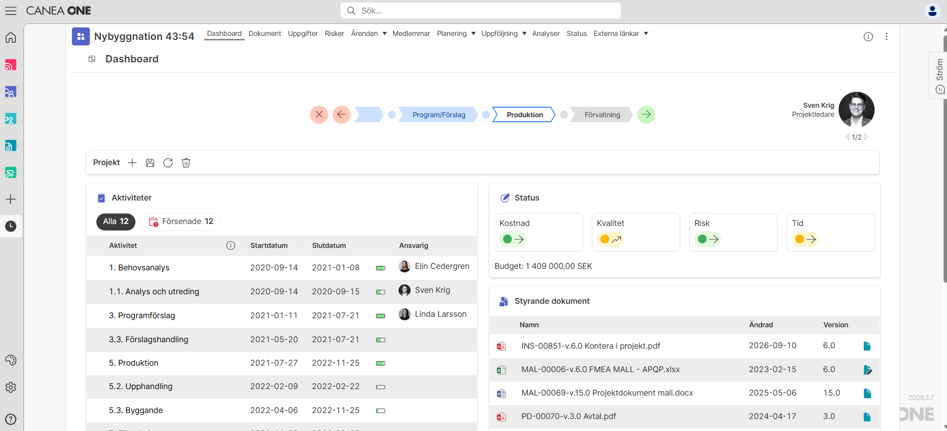
Task: Open file icon for MAL-00069 Projektdokument mall
Action: (x=867, y=393)
